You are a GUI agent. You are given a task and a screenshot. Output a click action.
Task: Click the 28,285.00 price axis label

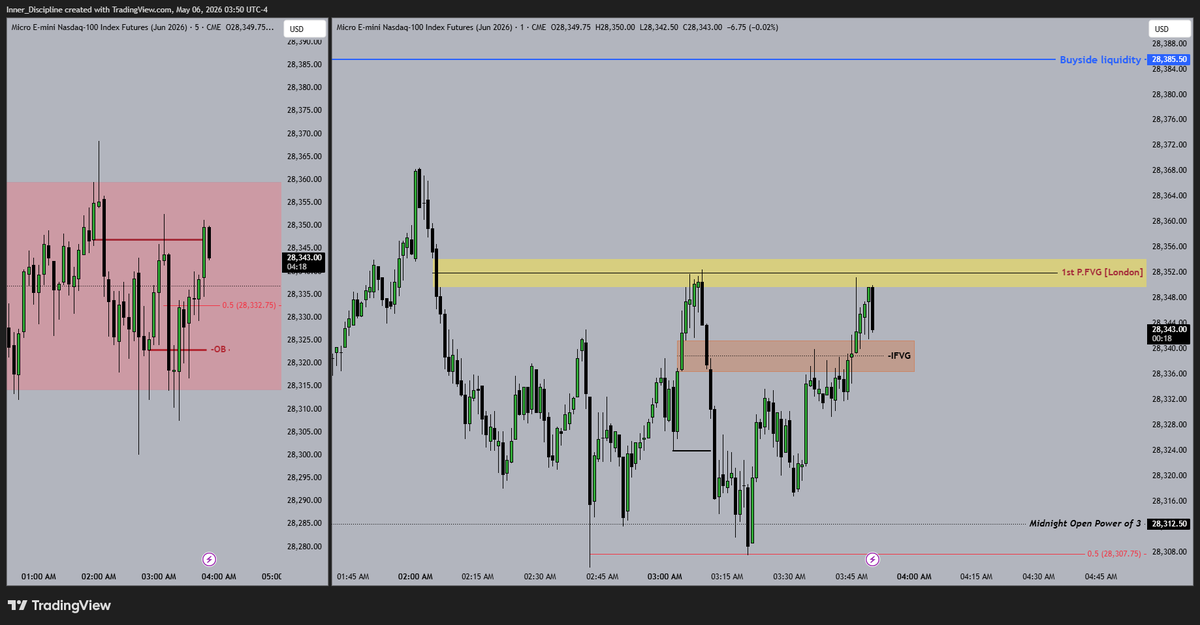click(304, 523)
